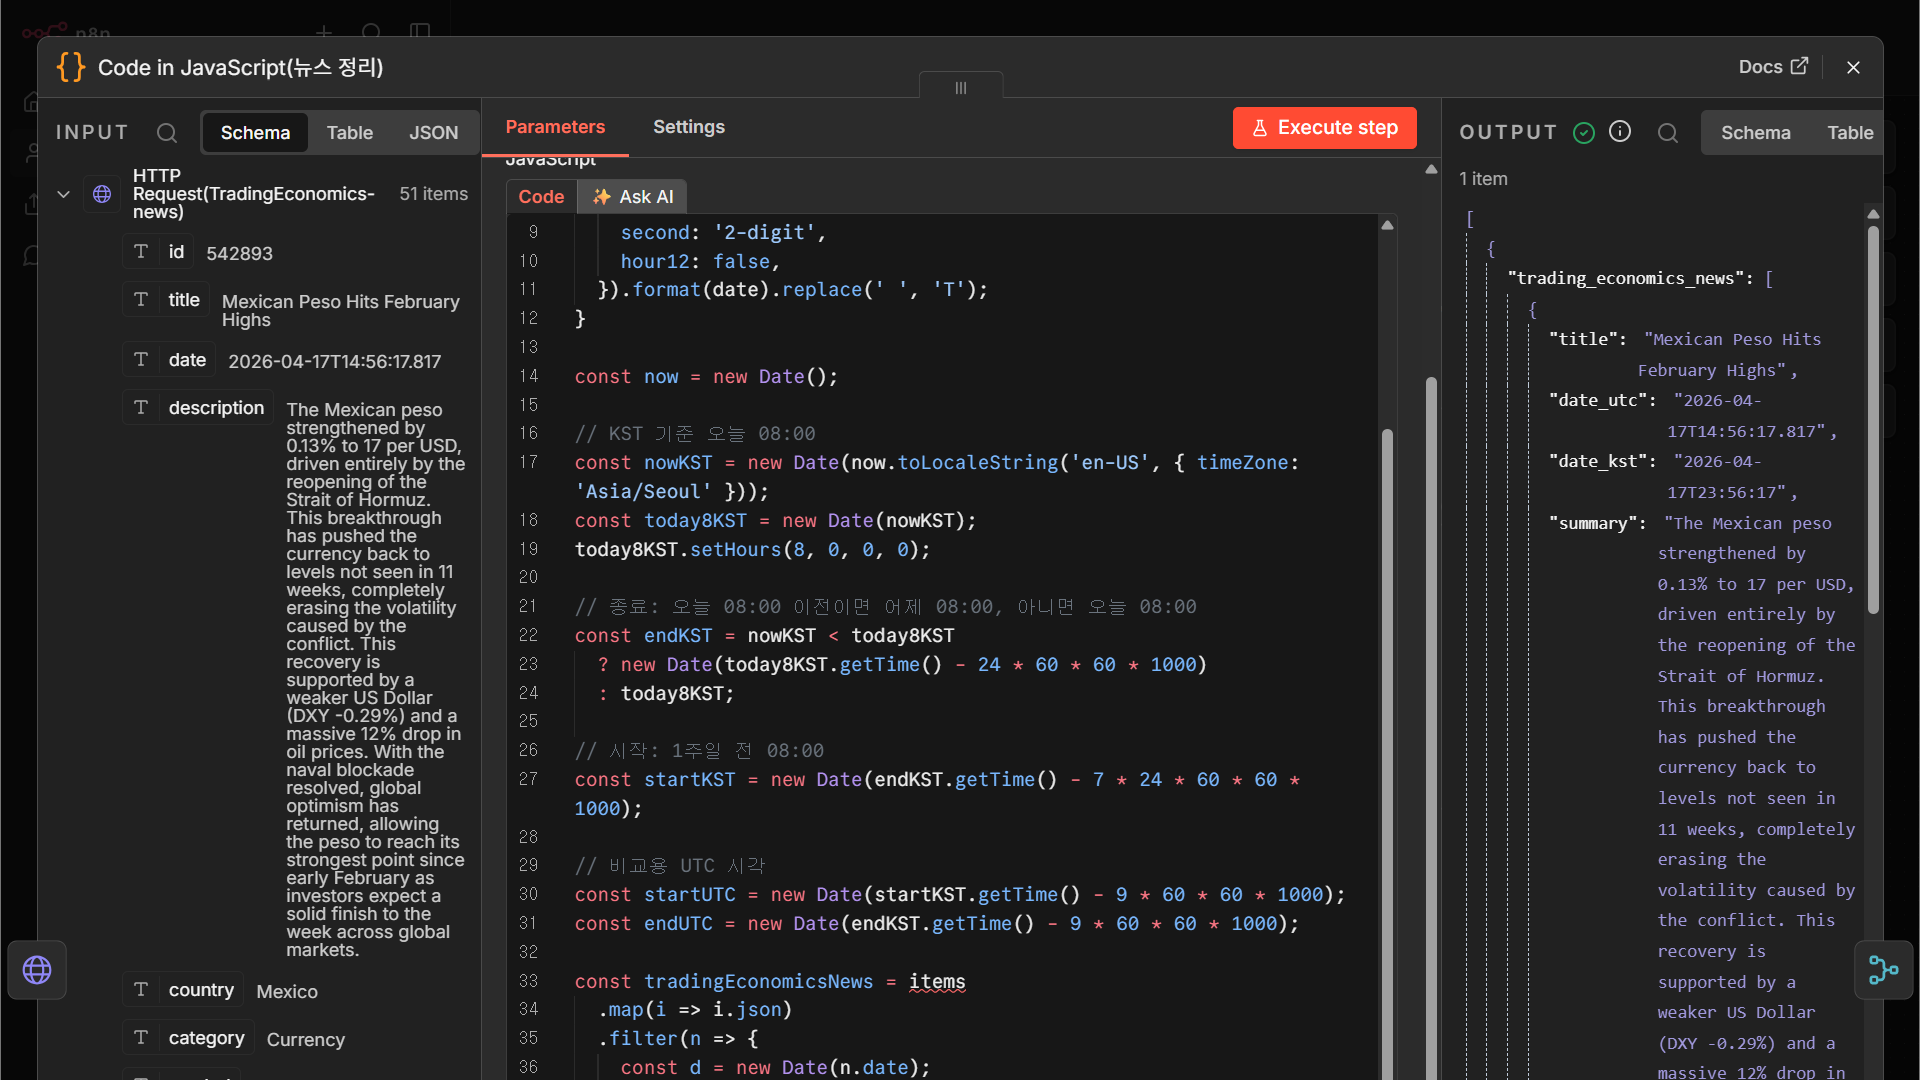Click scroll up arrow of code editor

[1387, 225]
